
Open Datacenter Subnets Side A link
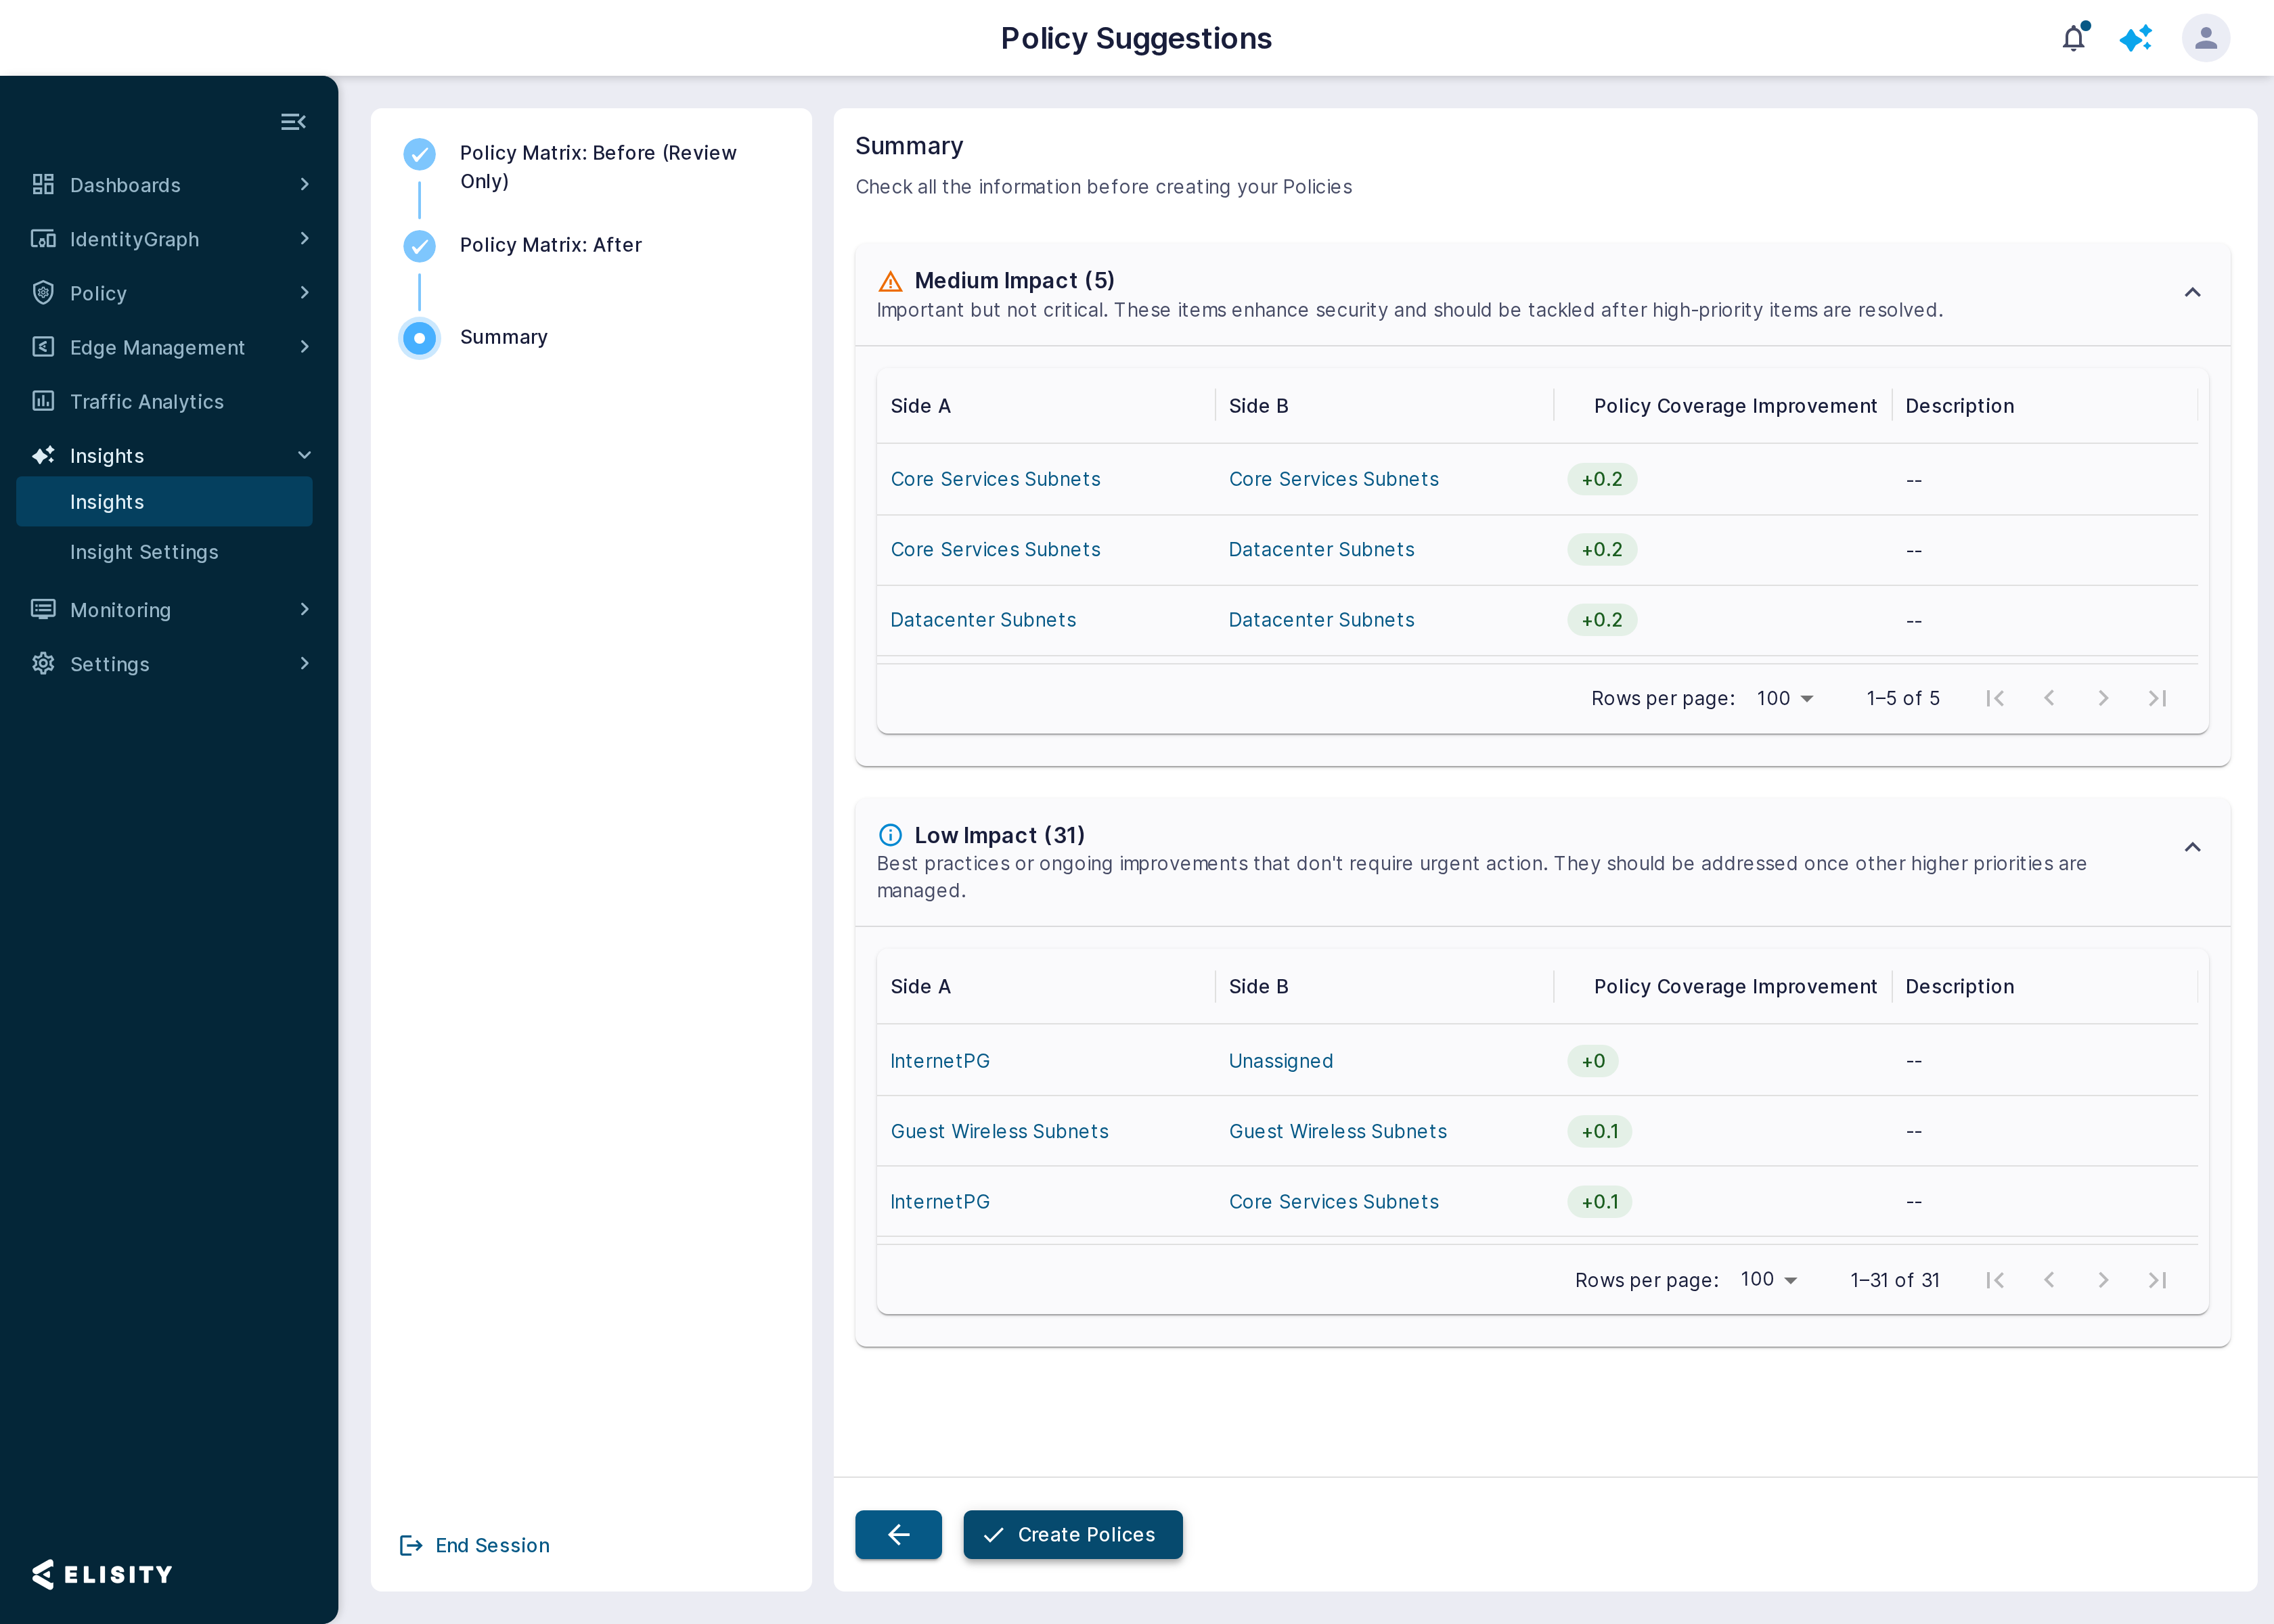pyautogui.click(x=983, y=619)
